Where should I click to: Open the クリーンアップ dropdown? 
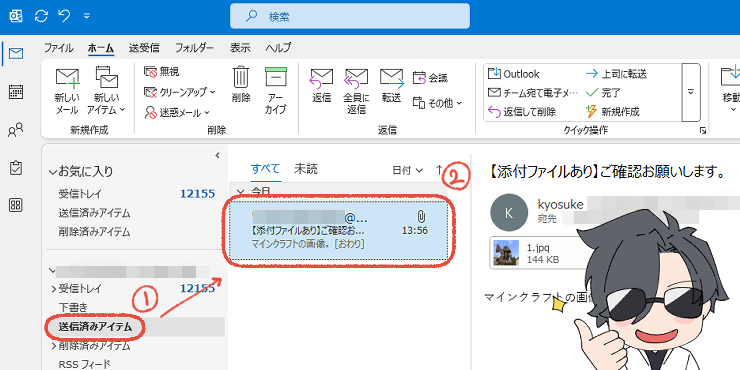pos(179,92)
